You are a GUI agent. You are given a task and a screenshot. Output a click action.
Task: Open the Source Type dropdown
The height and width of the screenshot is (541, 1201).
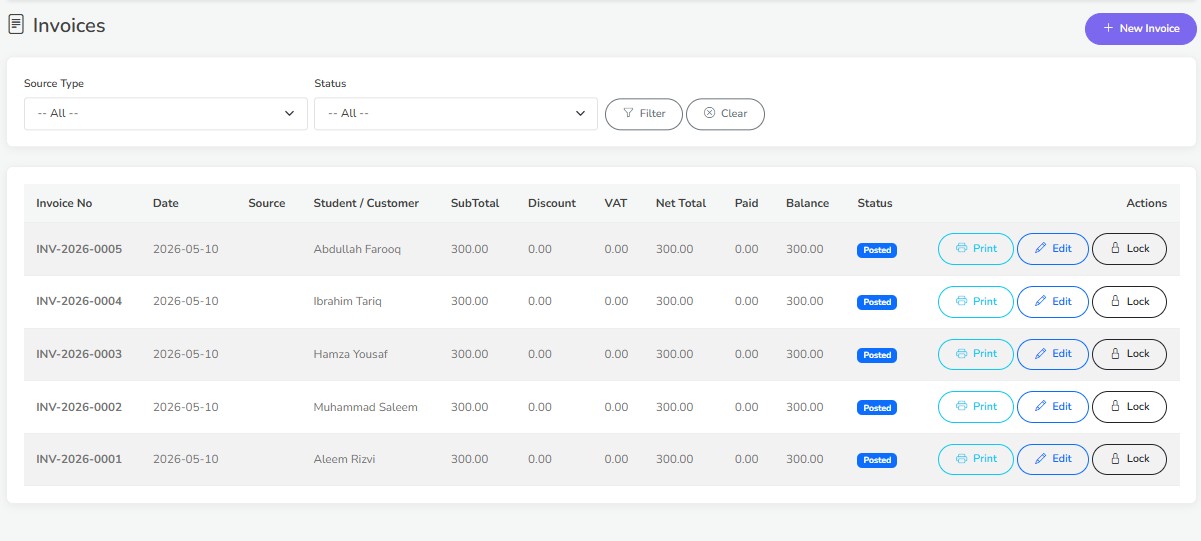pyautogui.click(x=166, y=113)
